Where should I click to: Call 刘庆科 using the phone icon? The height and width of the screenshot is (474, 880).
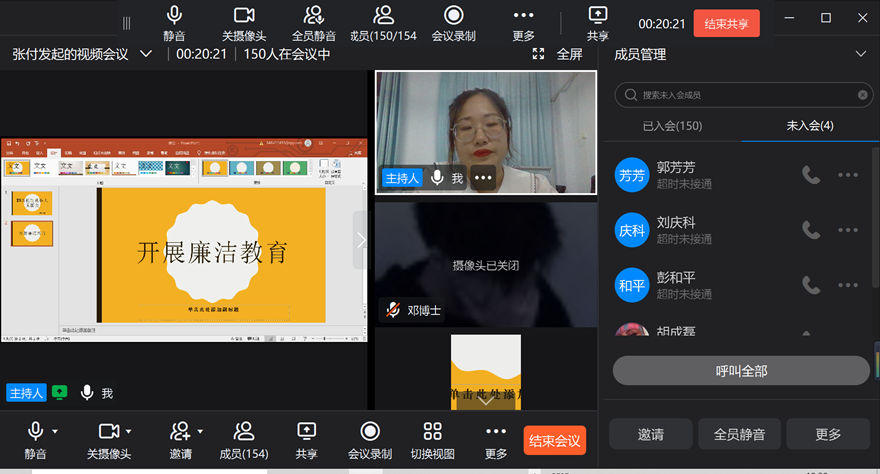(x=811, y=230)
